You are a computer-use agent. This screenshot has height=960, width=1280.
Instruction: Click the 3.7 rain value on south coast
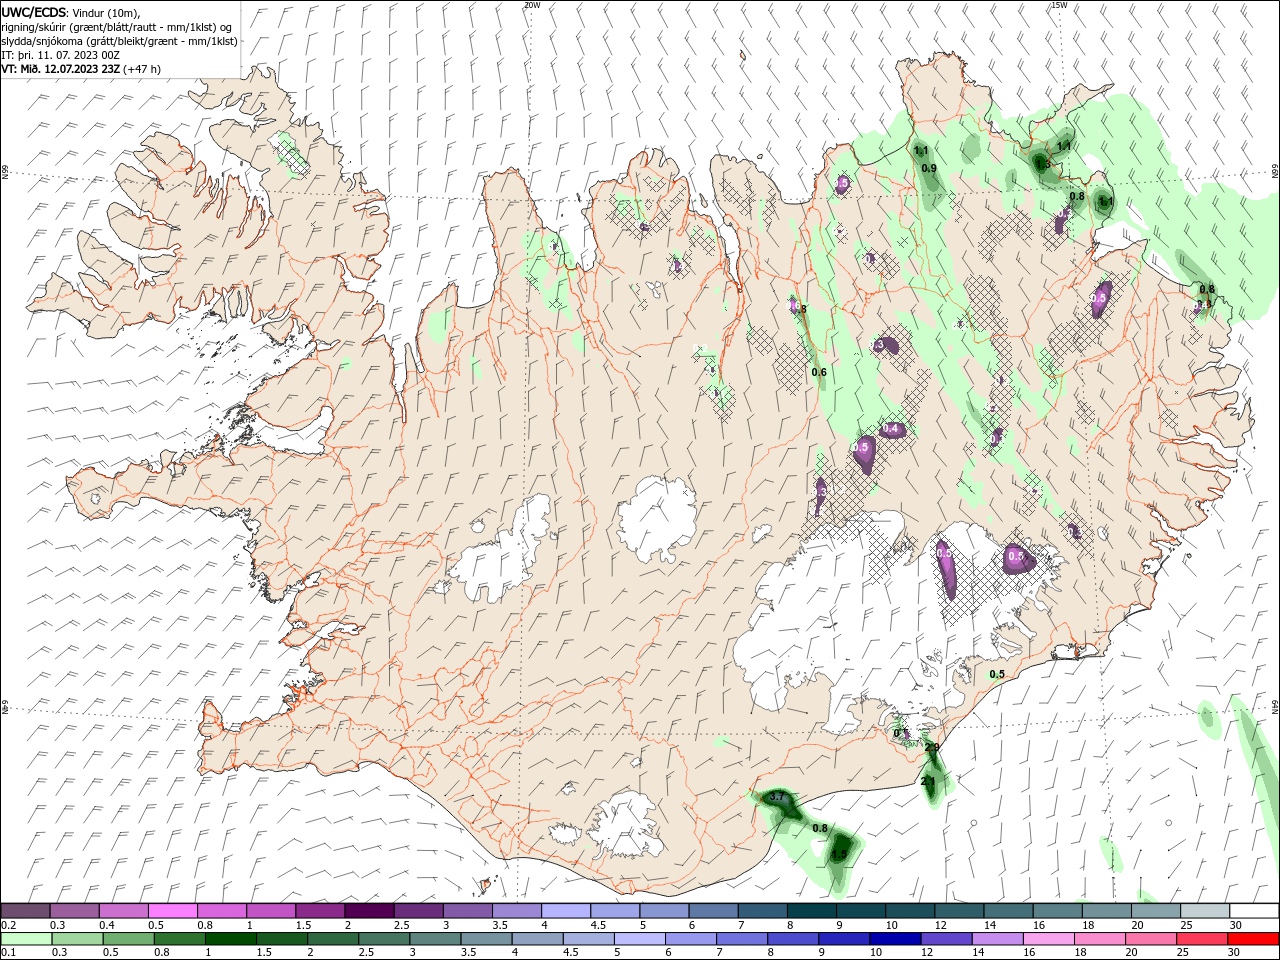(x=776, y=797)
